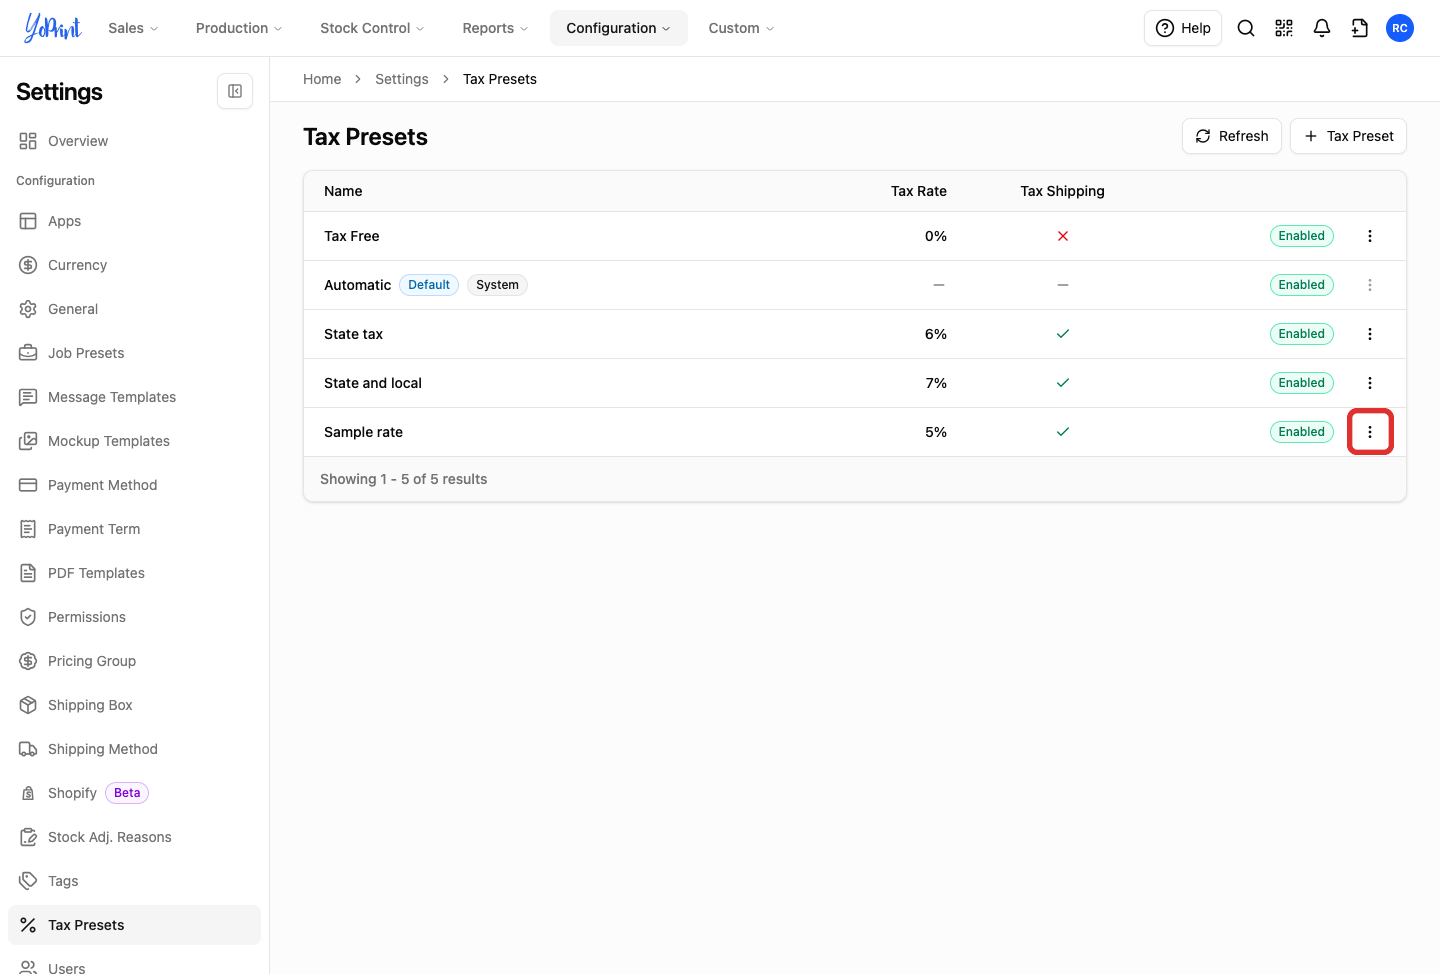Viewport: 1440px width, 974px height.
Task: Open the new document icon beside the bell
Action: 1360,28
